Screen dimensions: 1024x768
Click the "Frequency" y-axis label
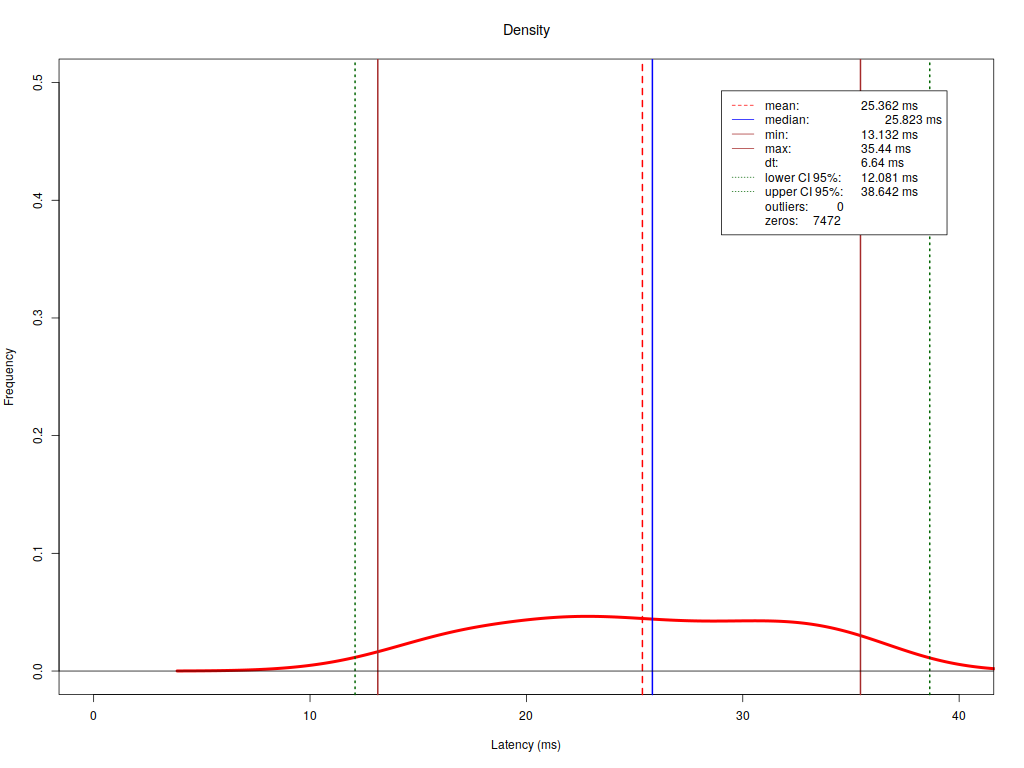9,377
